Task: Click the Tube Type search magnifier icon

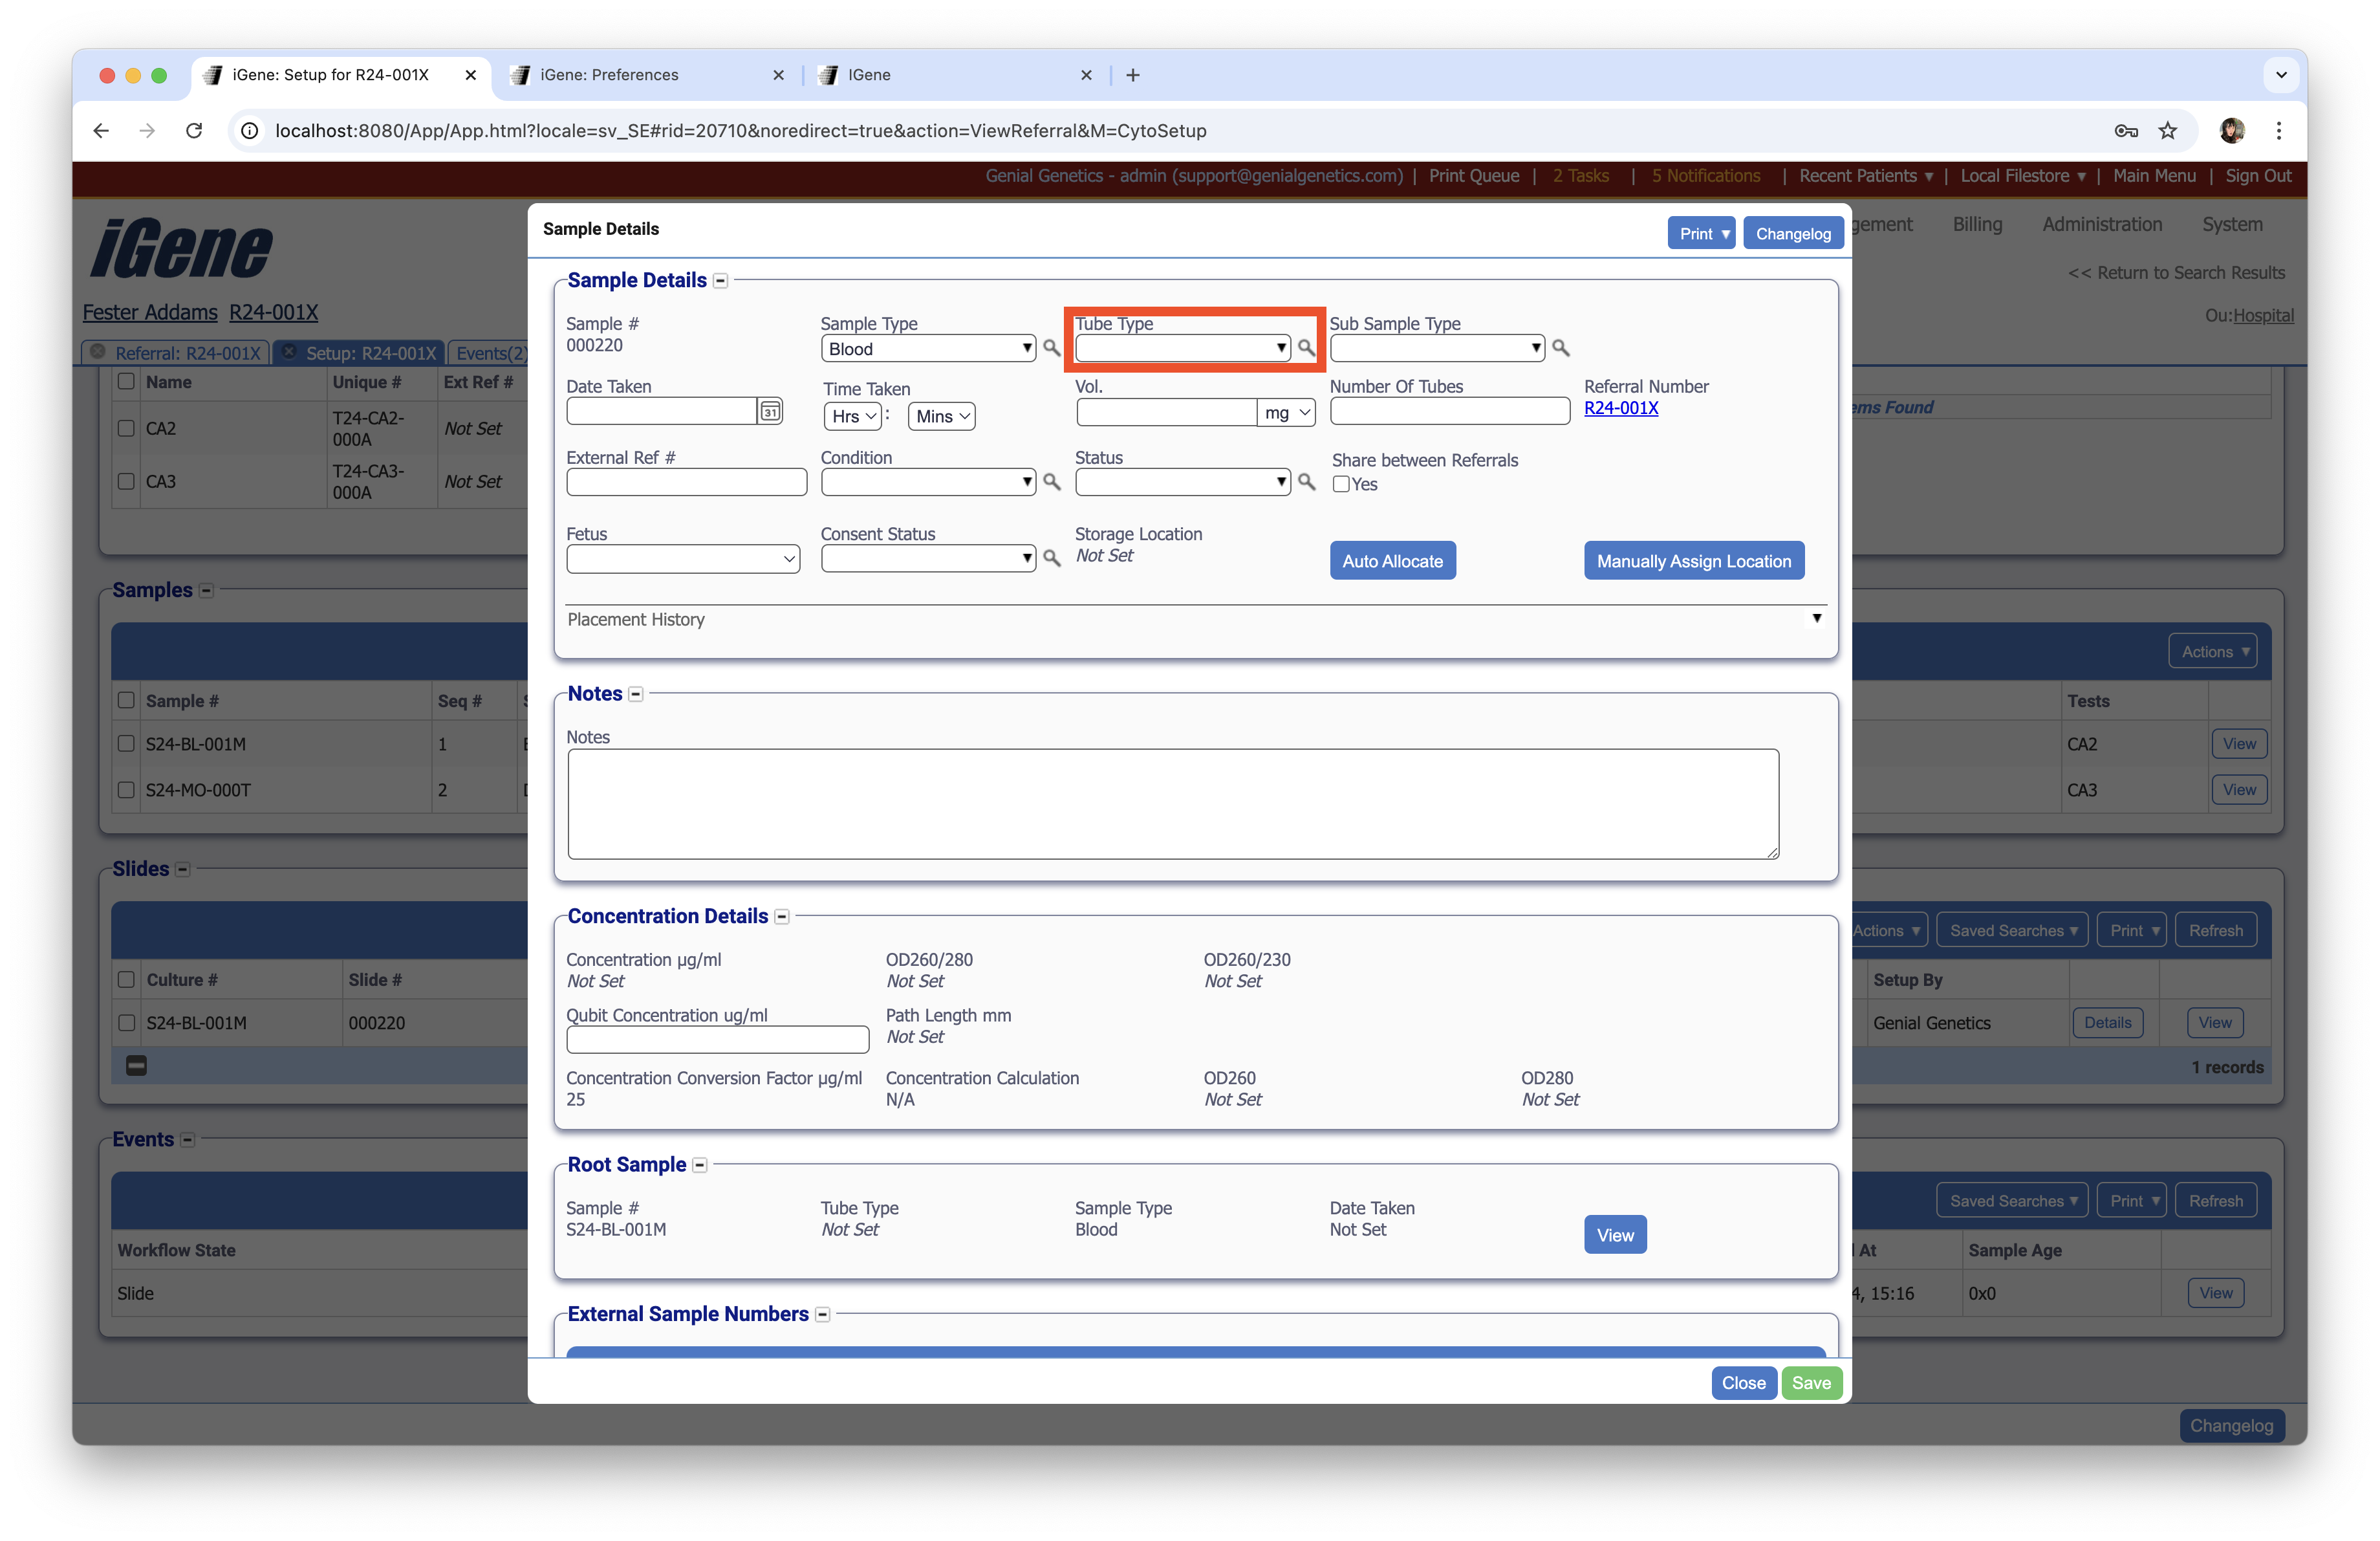Action: [x=1306, y=348]
